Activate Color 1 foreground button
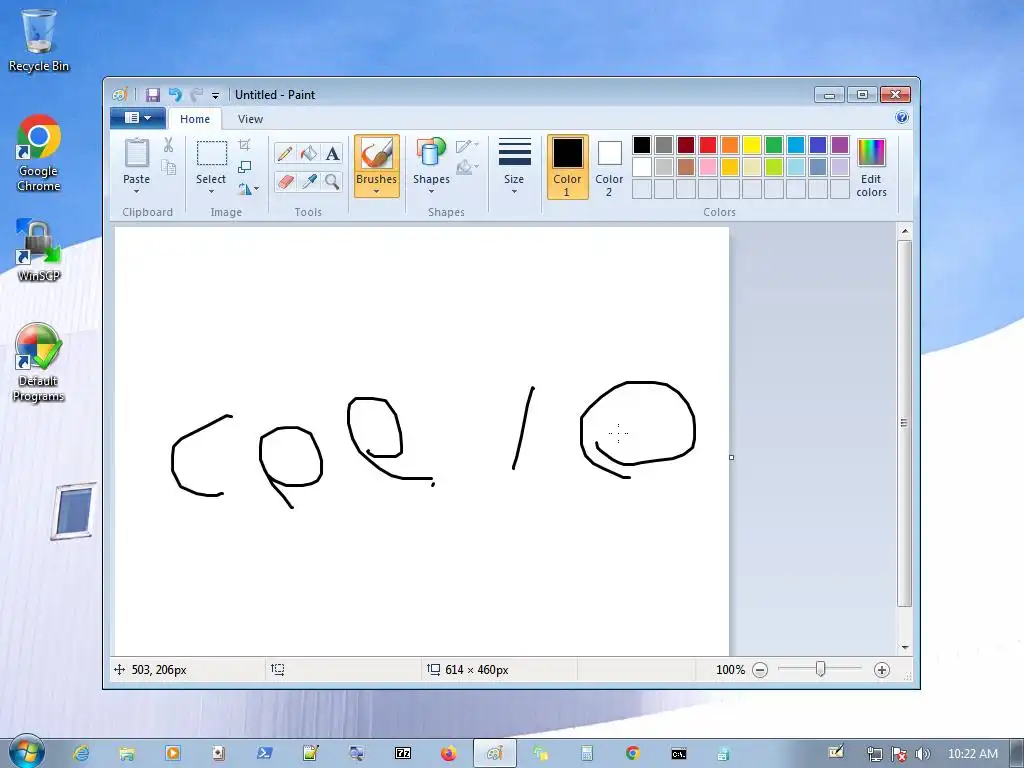 point(567,167)
